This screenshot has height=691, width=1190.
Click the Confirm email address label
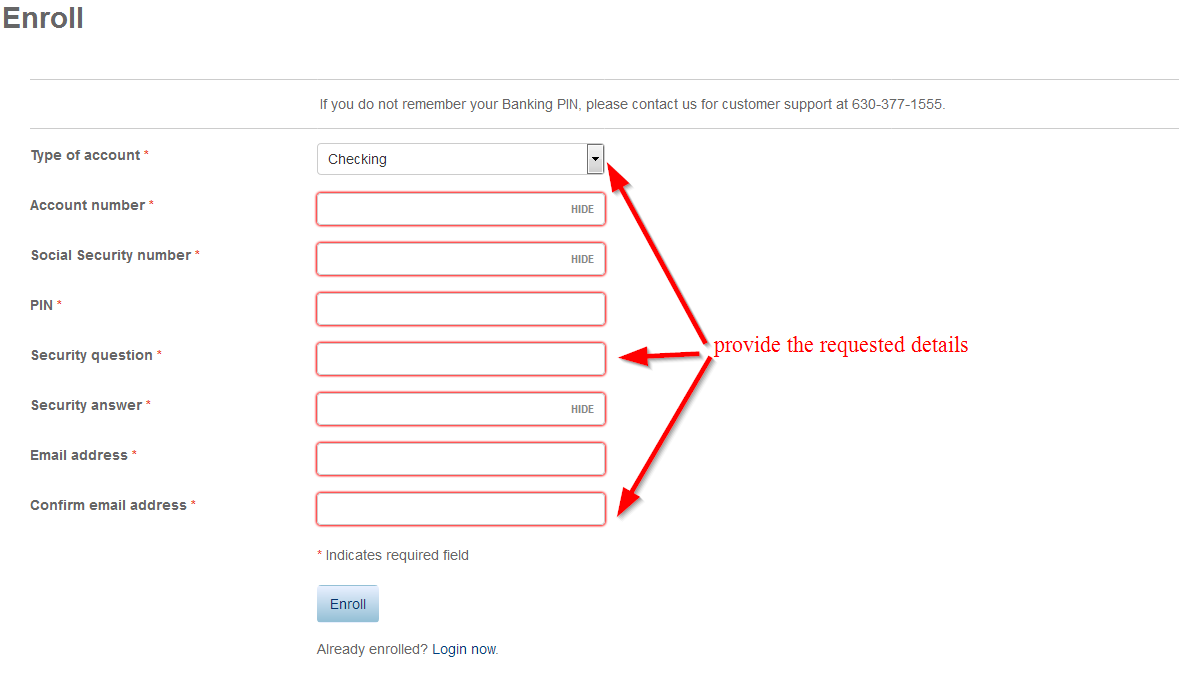[109, 505]
